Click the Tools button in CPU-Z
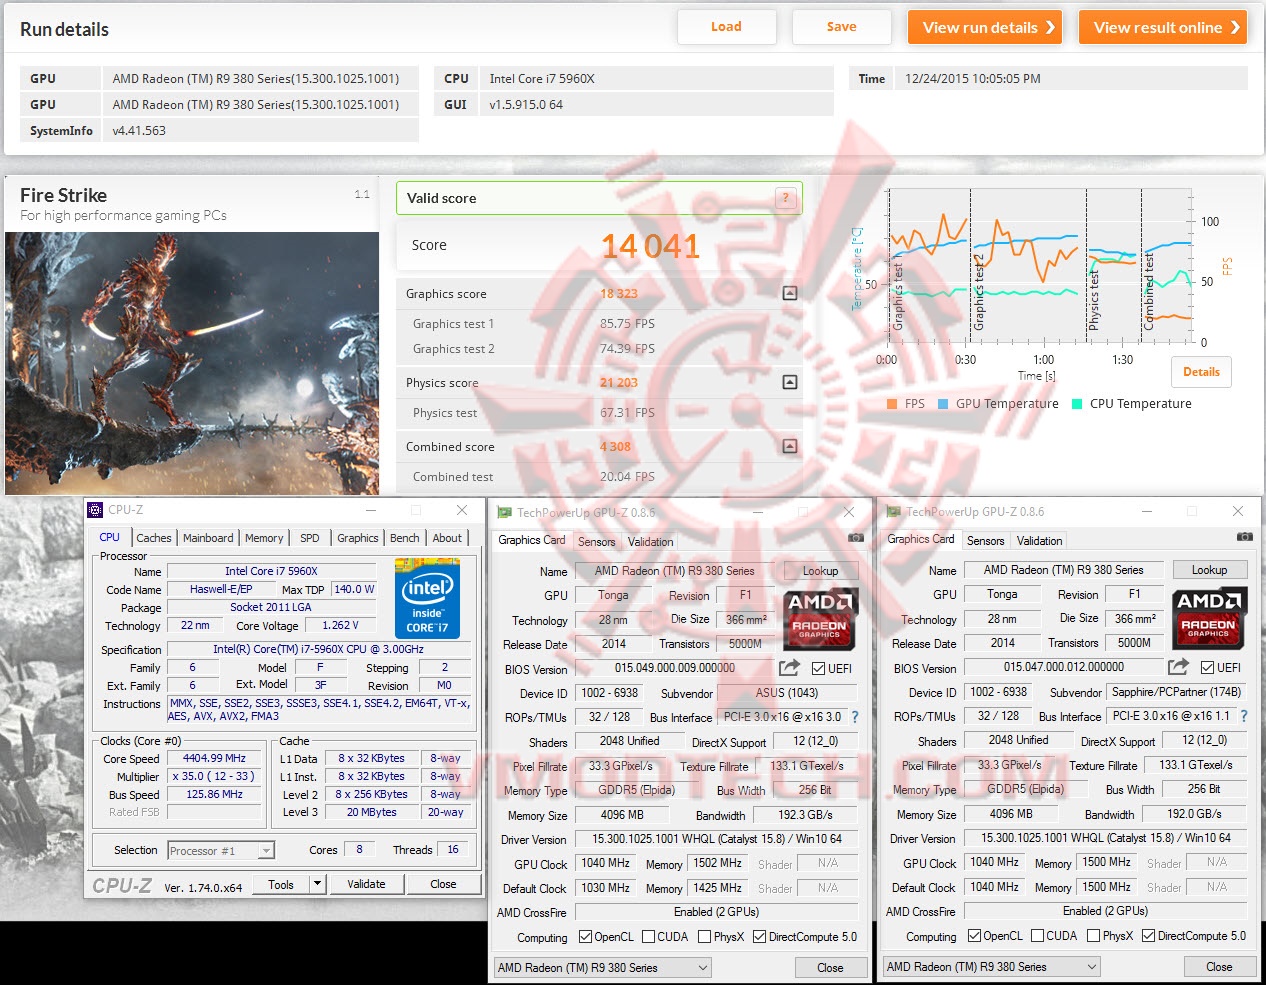 coord(281,884)
